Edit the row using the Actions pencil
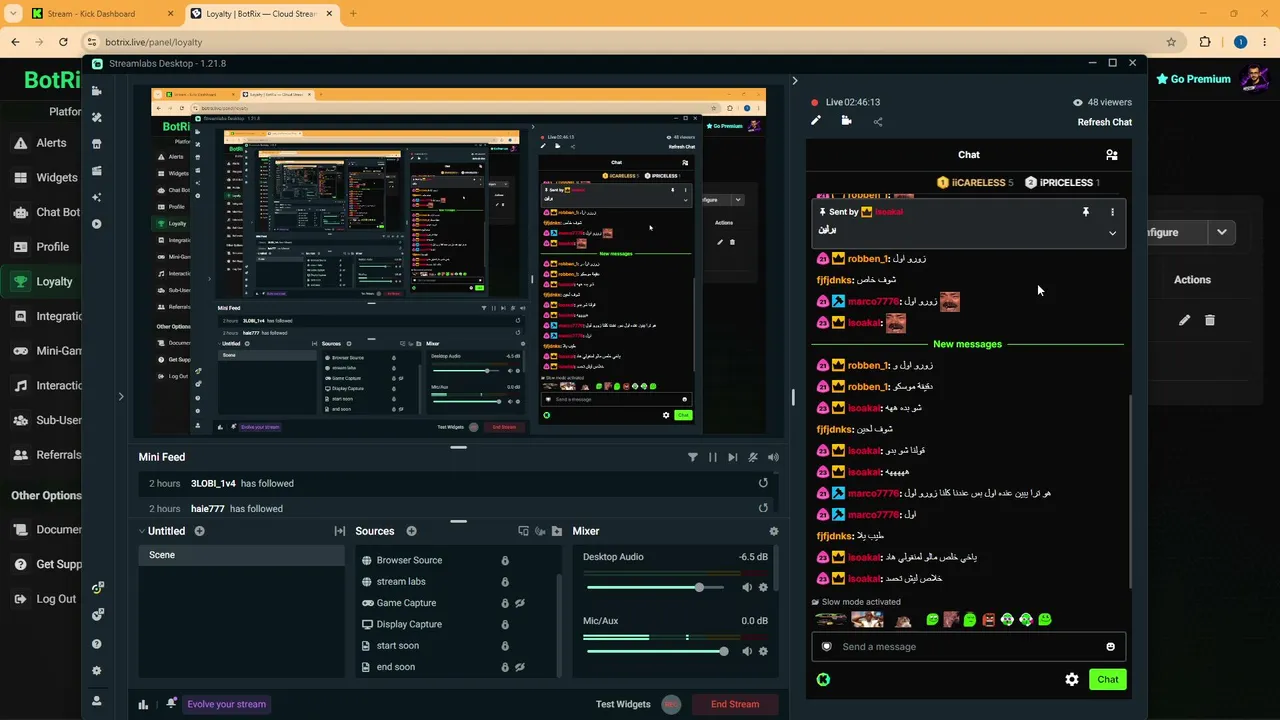The image size is (1280, 720). tap(1184, 320)
